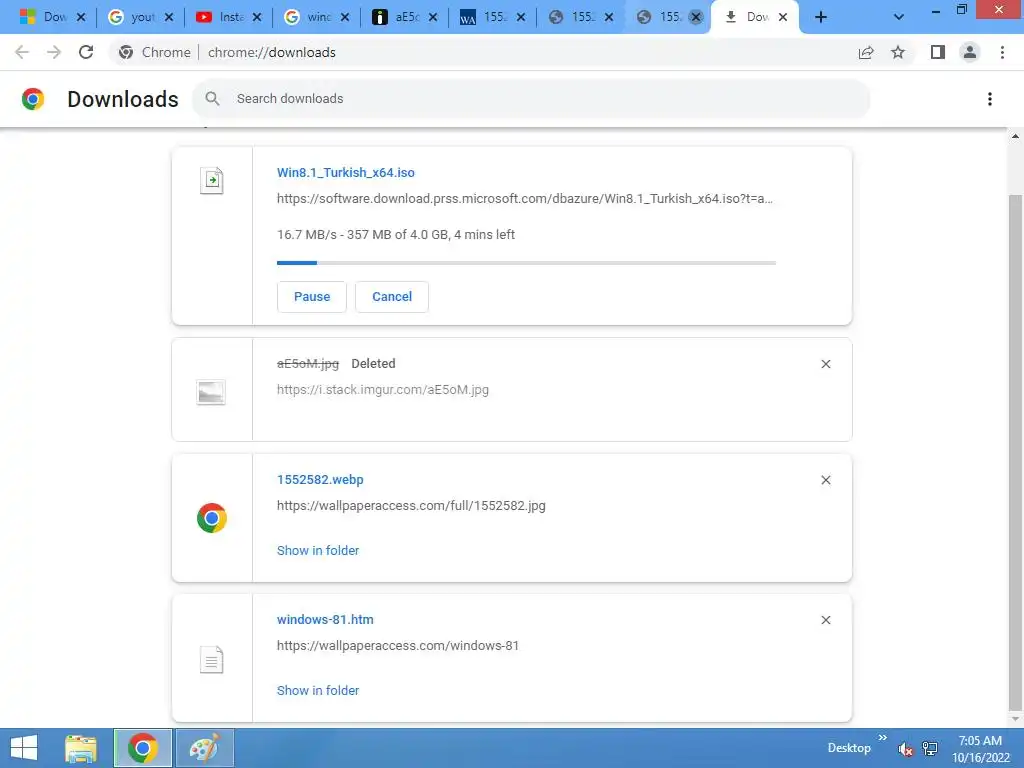Viewport: 1024px width, 768px height.
Task: Switch to the Google winc tab
Action: pos(318,17)
